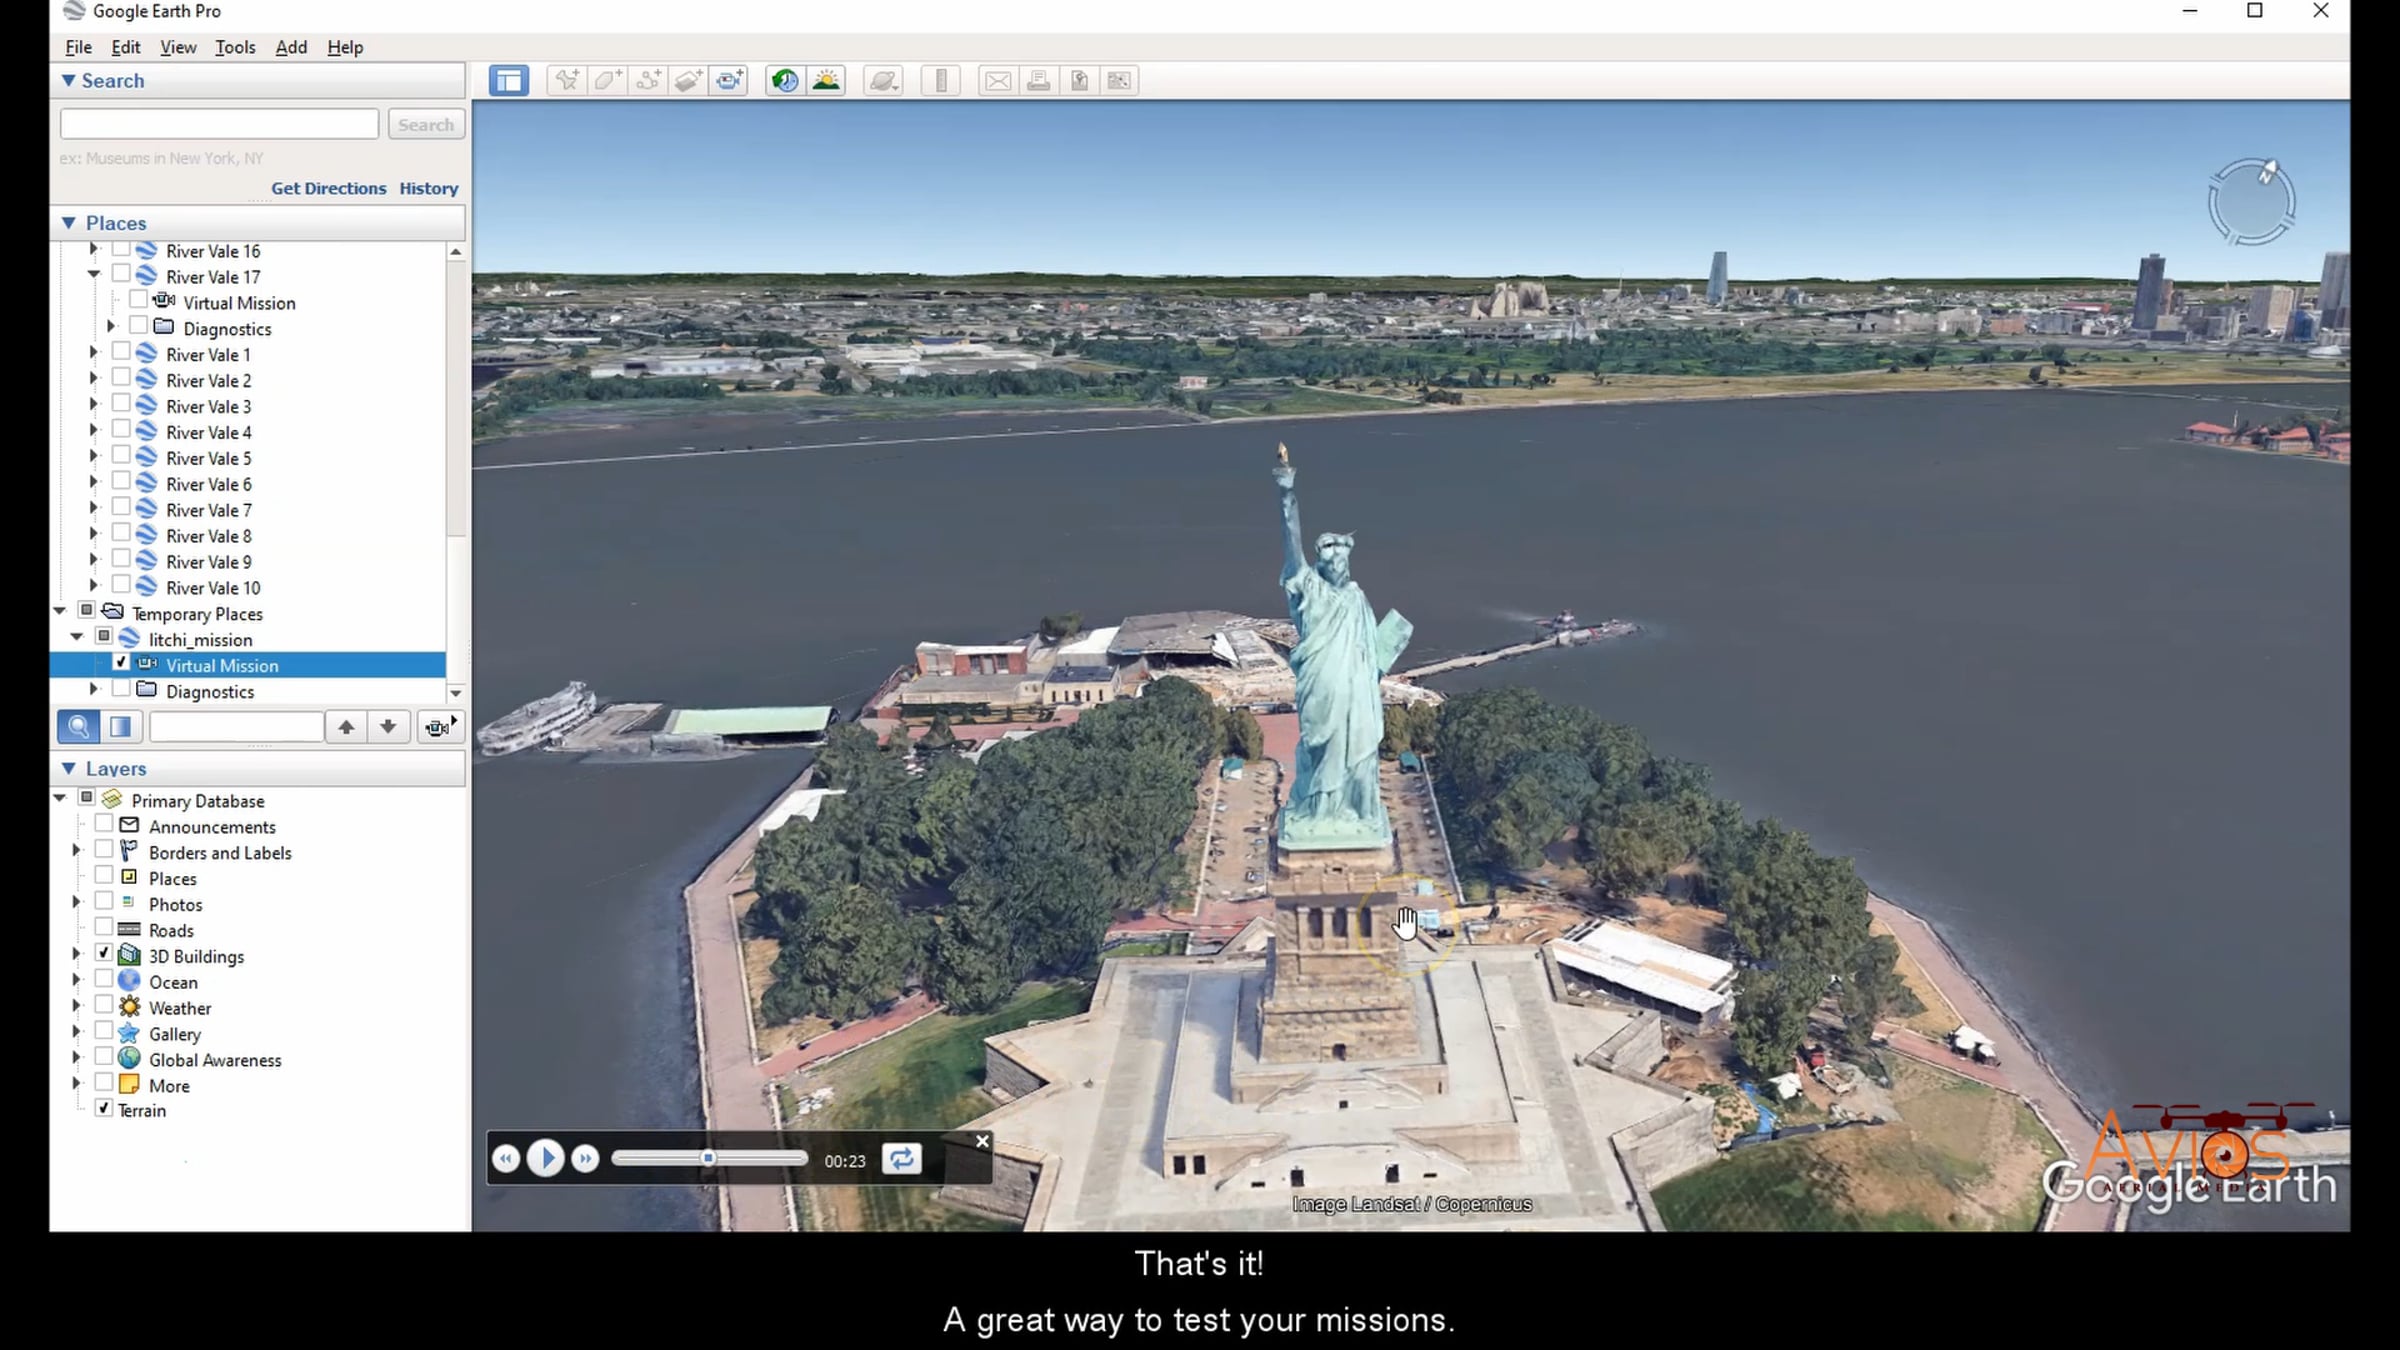The width and height of the screenshot is (2400, 1350).
Task: Enable the Weather layer checkbox
Action: (104, 1006)
